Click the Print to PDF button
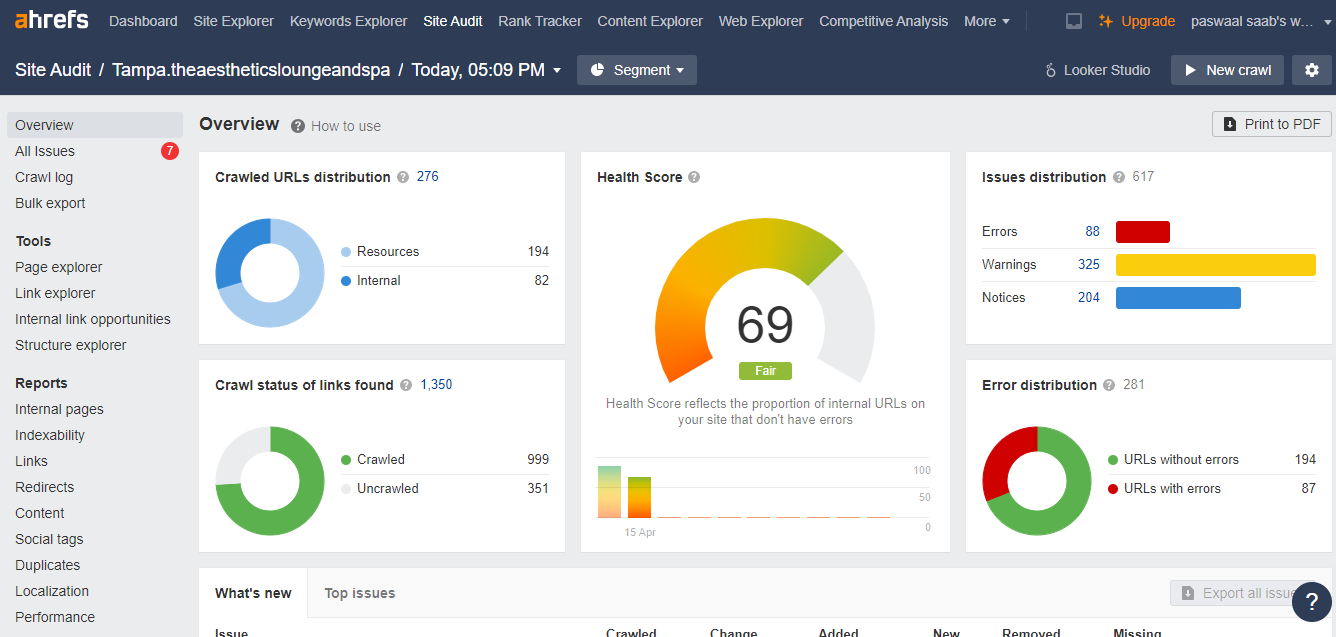The height and width of the screenshot is (637, 1336). (x=1272, y=124)
